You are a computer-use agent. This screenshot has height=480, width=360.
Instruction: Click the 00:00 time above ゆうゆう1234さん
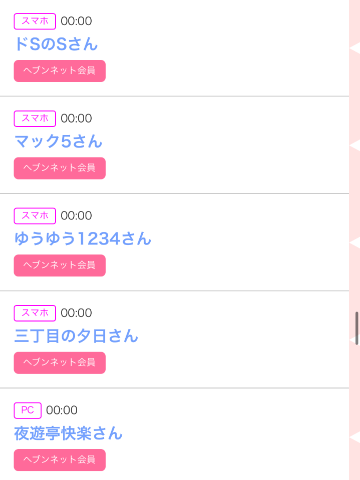click(x=76, y=216)
